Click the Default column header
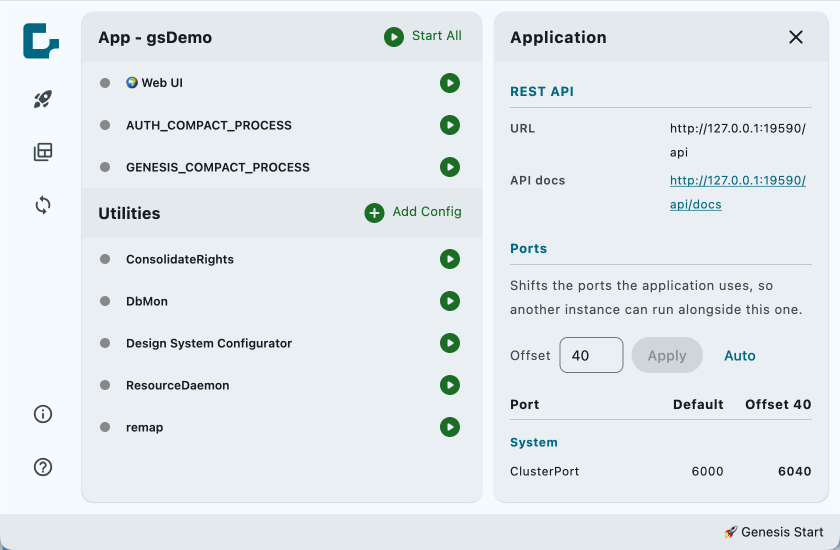The width and height of the screenshot is (840, 550). pyautogui.click(x=698, y=404)
